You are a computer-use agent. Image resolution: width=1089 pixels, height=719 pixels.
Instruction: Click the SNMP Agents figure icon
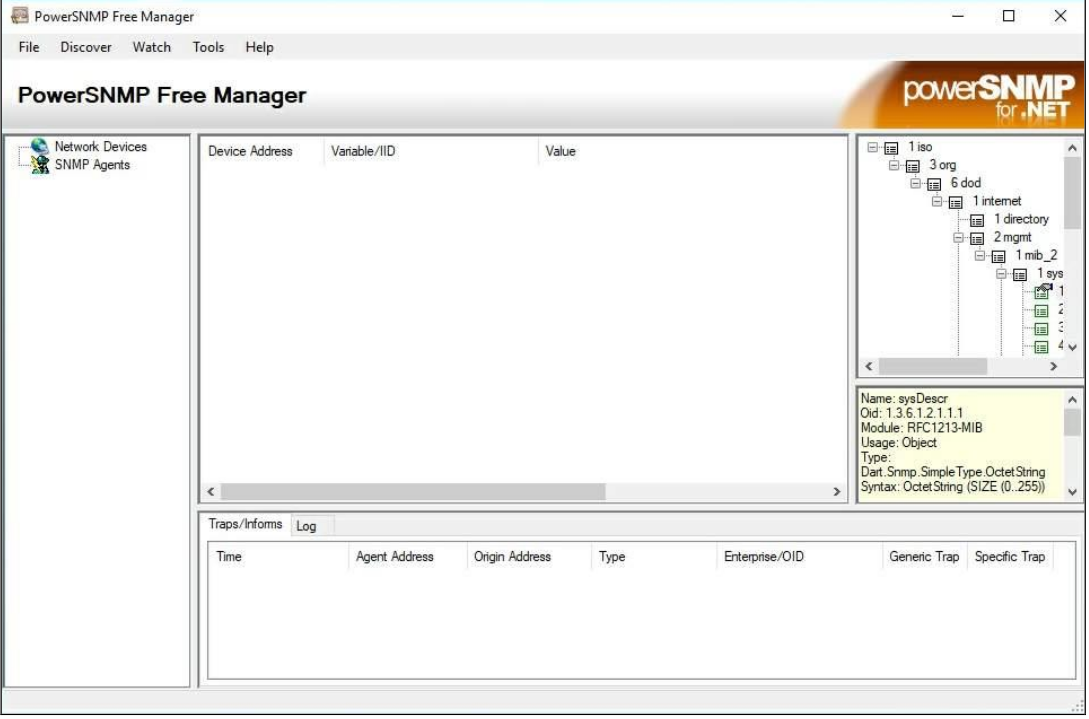click(x=40, y=165)
